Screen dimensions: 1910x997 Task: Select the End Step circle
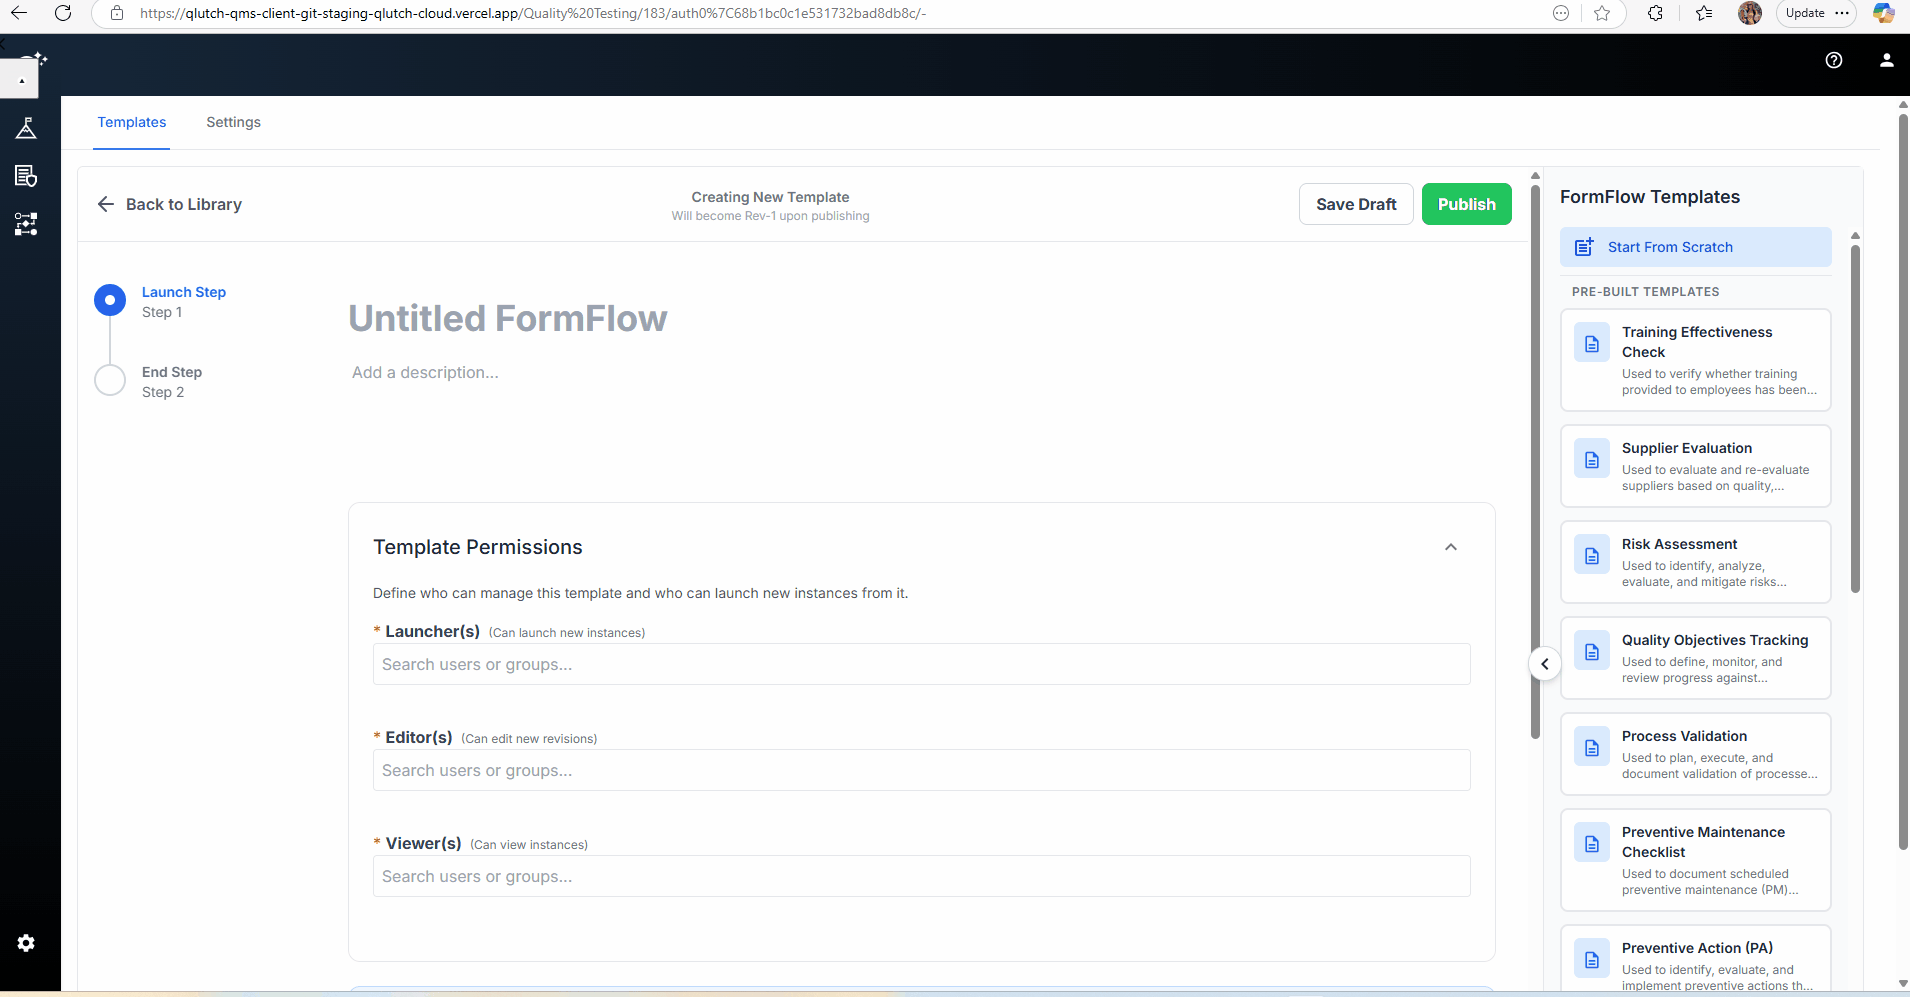(110, 380)
